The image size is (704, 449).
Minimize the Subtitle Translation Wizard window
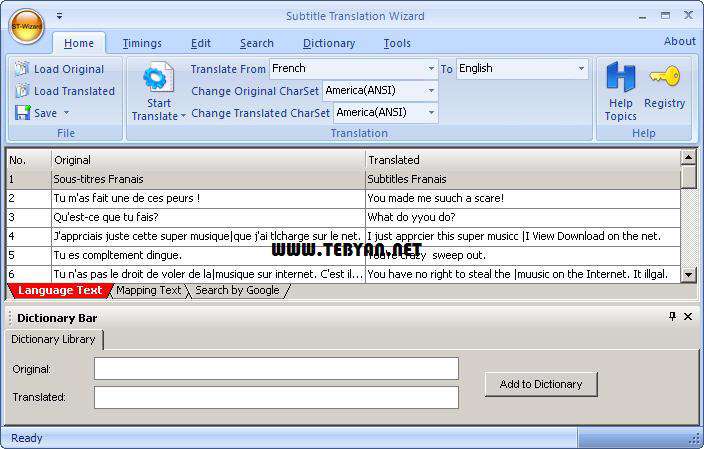[x=642, y=17]
